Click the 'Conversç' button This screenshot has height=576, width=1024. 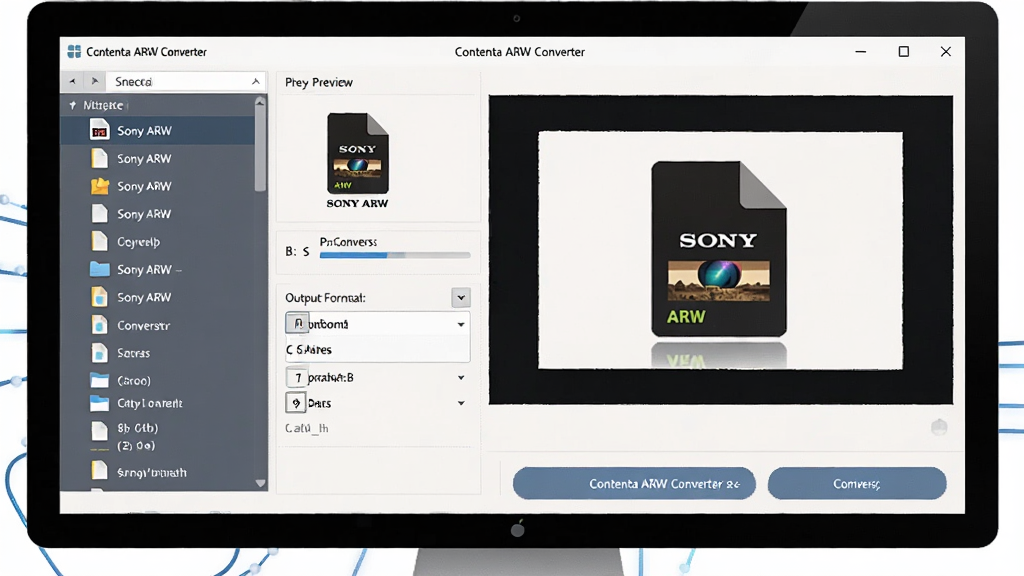click(x=857, y=483)
